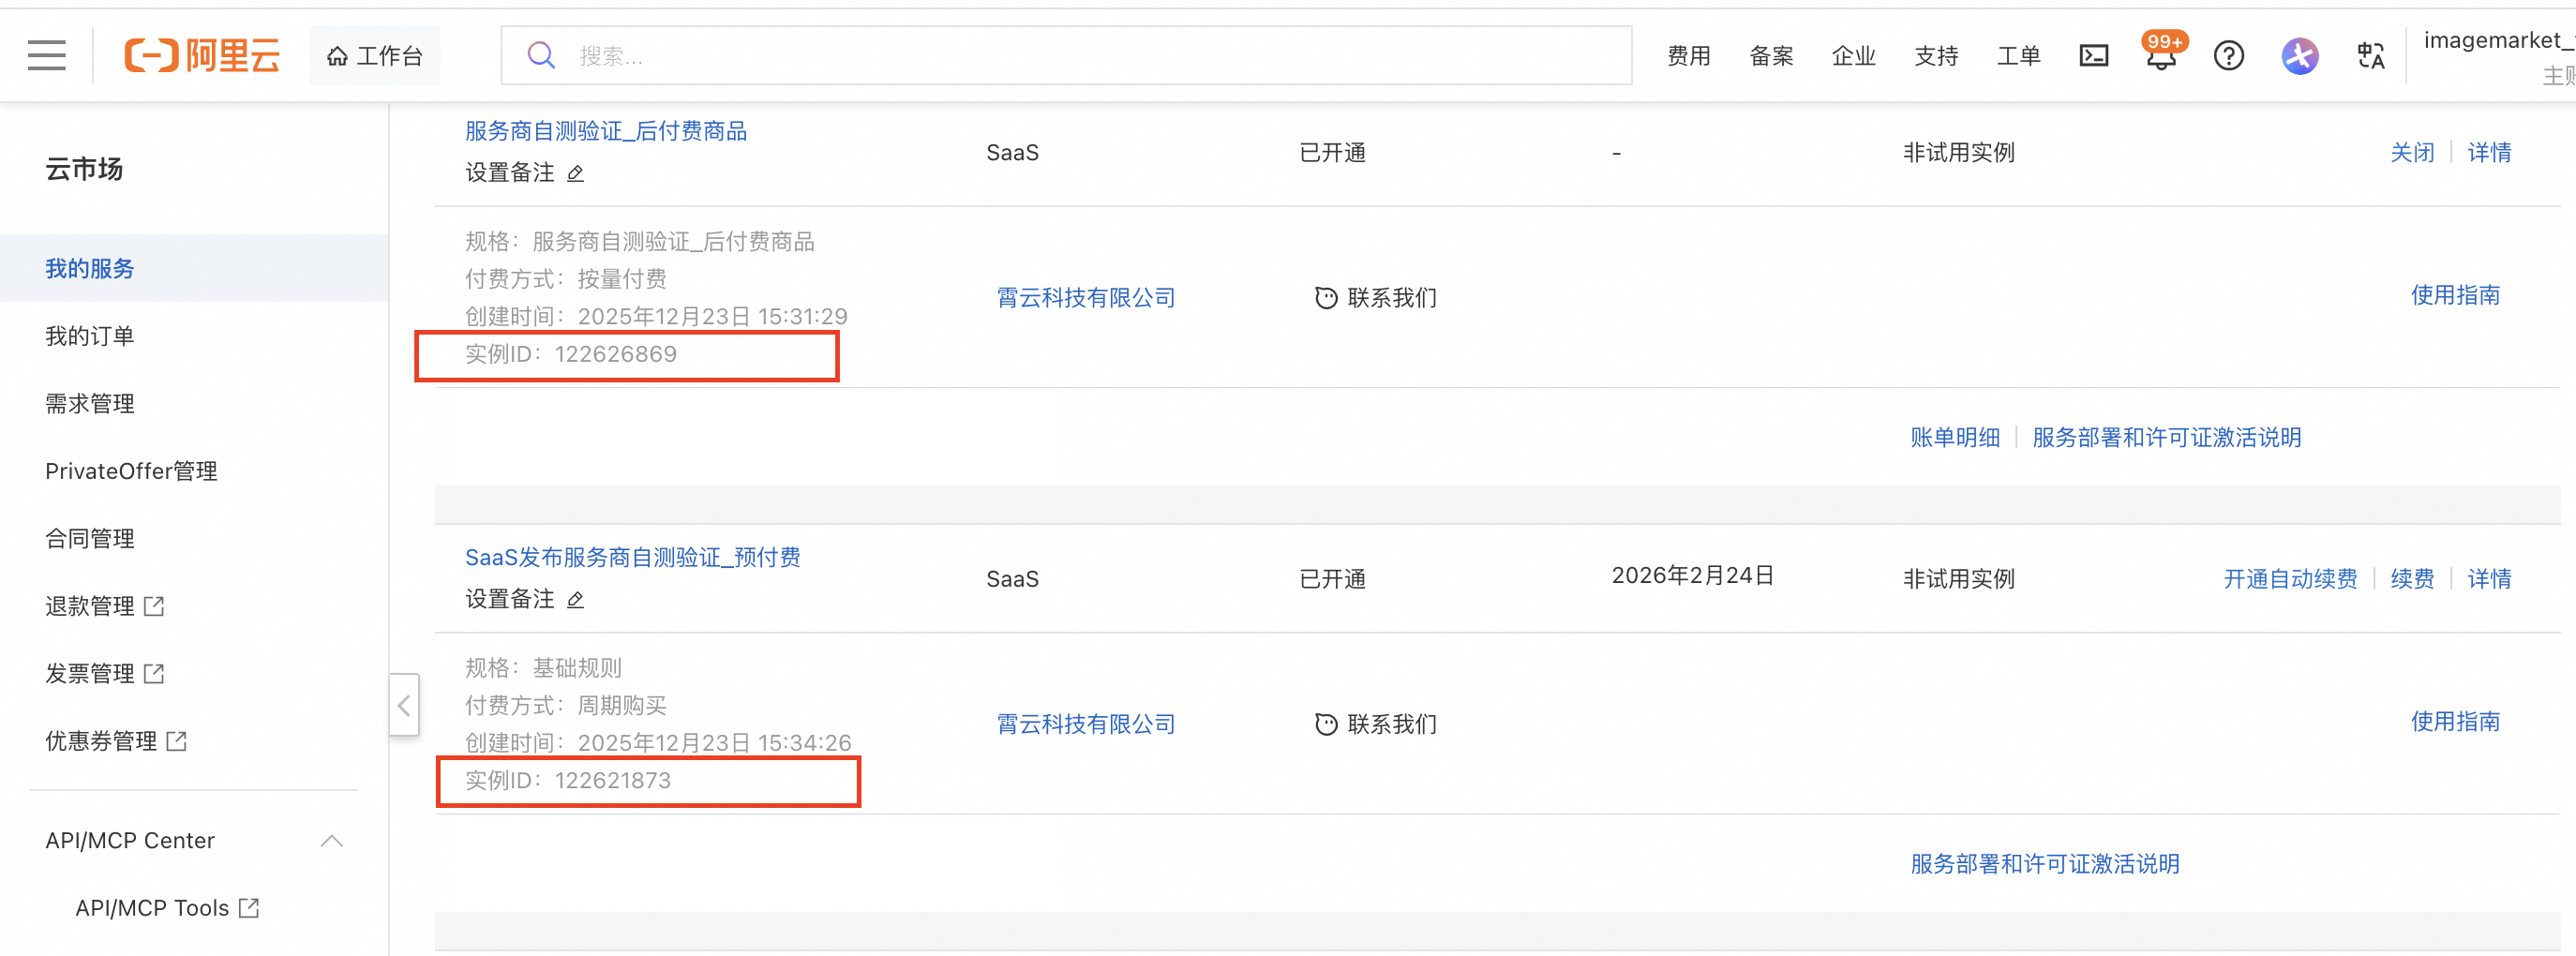Image resolution: width=2576 pixels, height=956 pixels.
Task: Edit note for 服务商自测验证_后付费商品
Action: tap(575, 173)
